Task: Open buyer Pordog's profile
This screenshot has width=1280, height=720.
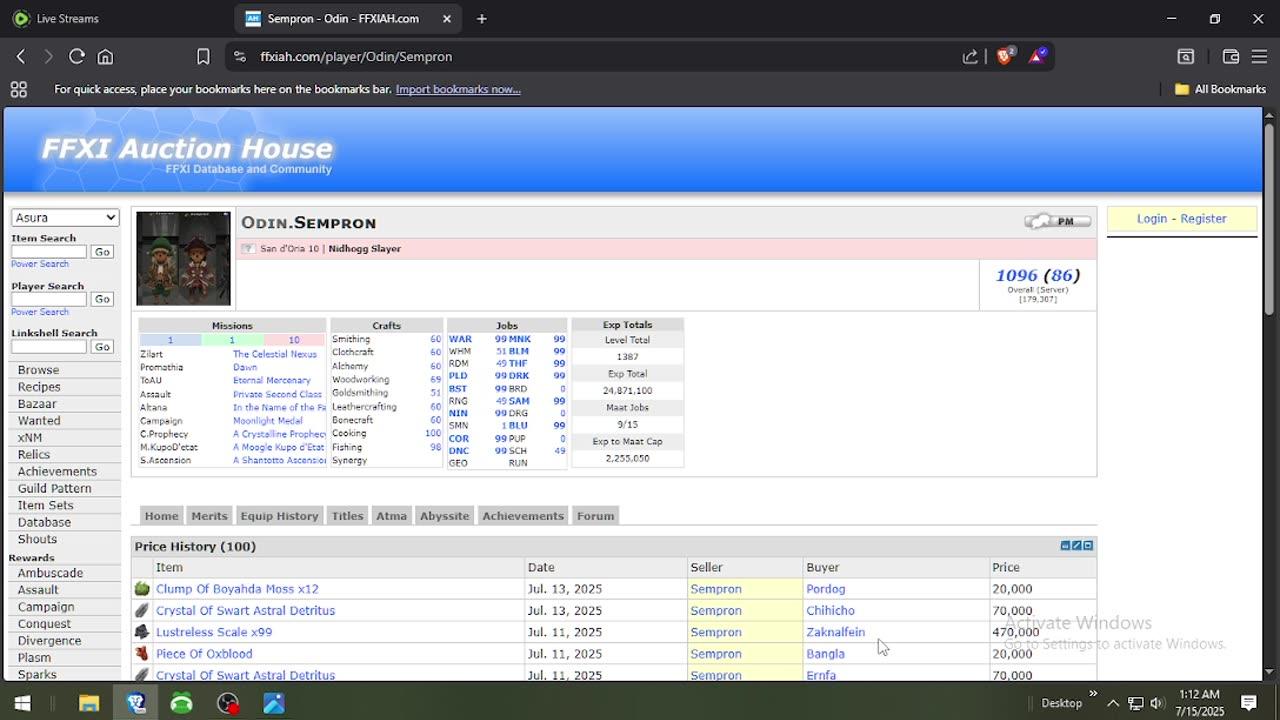Action: pos(826,589)
